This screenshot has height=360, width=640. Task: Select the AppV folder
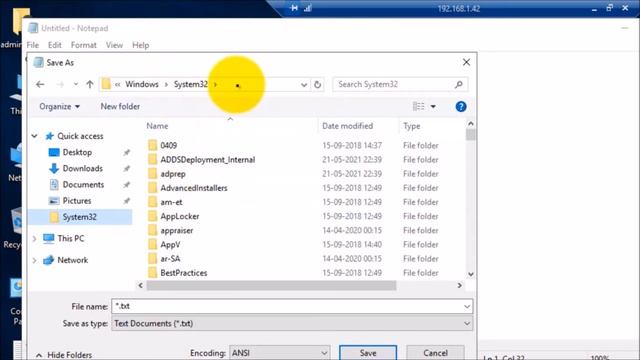click(170, 245)
